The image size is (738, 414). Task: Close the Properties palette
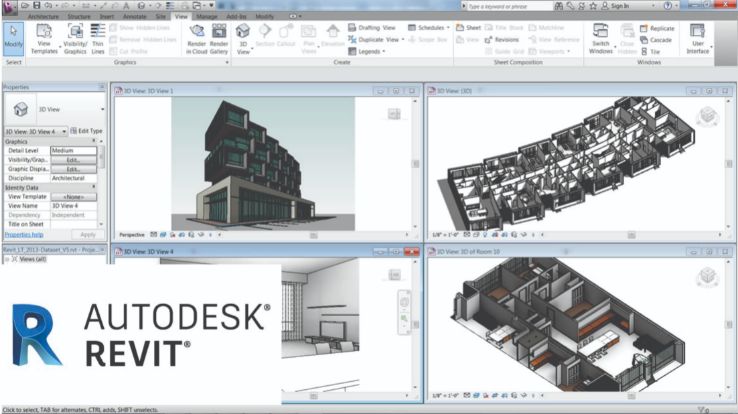[102, 87]
